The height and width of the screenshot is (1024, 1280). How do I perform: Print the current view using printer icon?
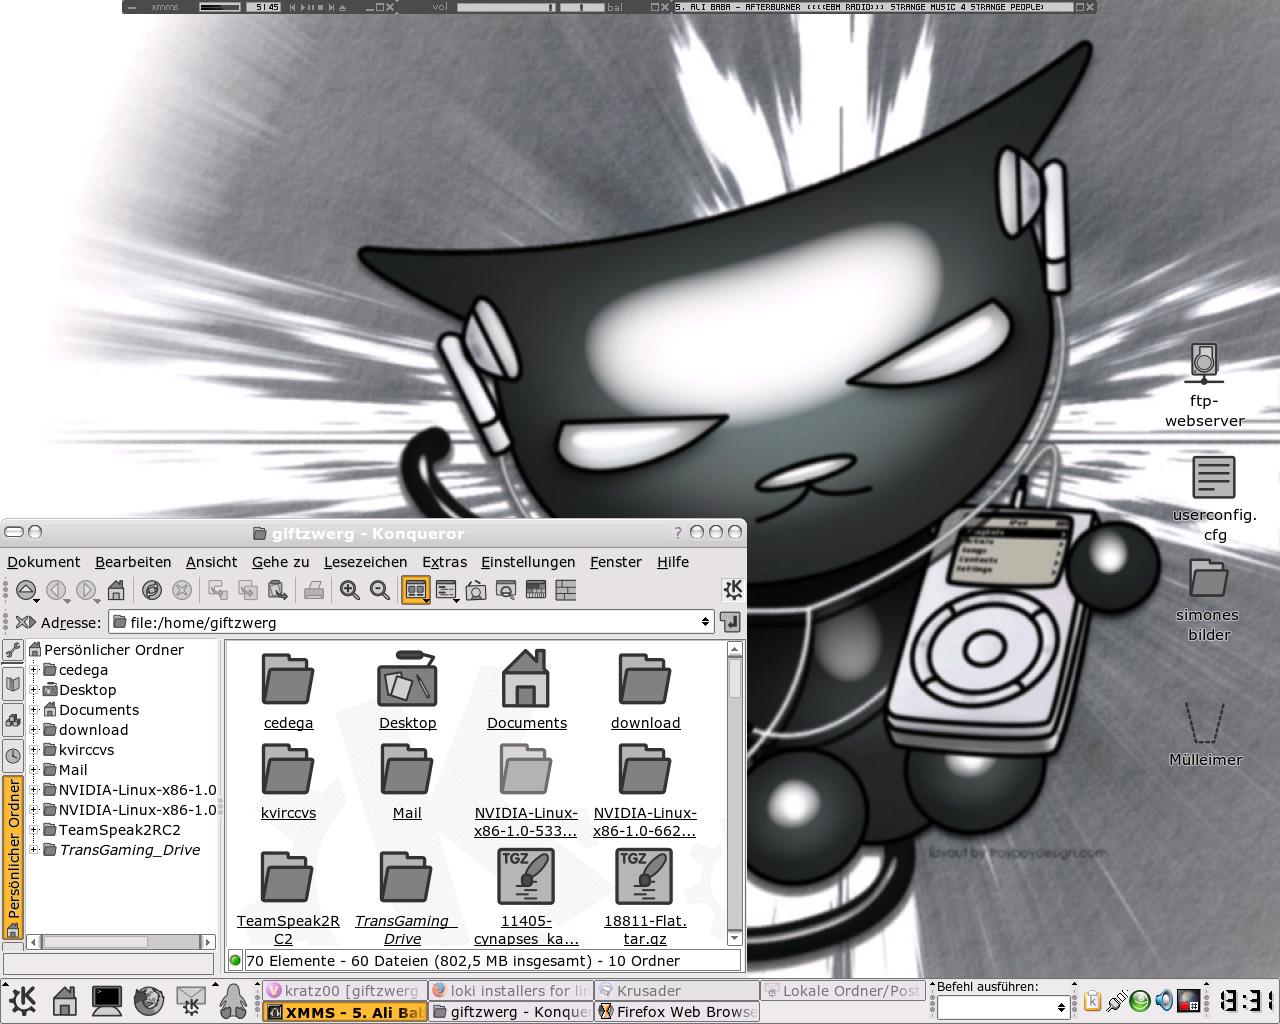point(314,590)
